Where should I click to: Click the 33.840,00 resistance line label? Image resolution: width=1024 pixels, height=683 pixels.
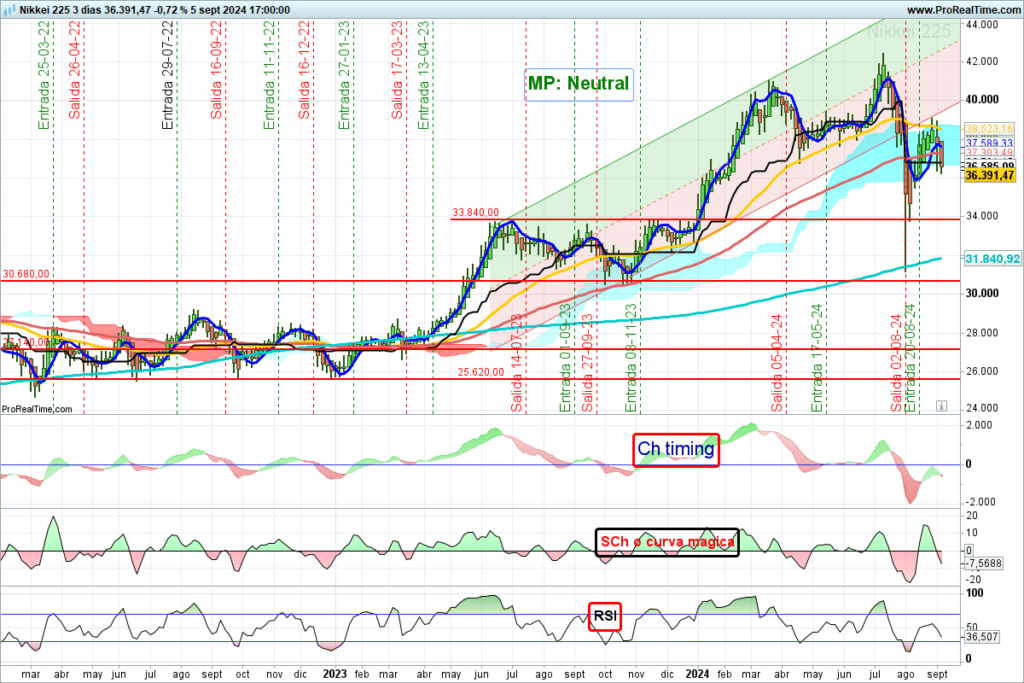(x=475, y=212)
